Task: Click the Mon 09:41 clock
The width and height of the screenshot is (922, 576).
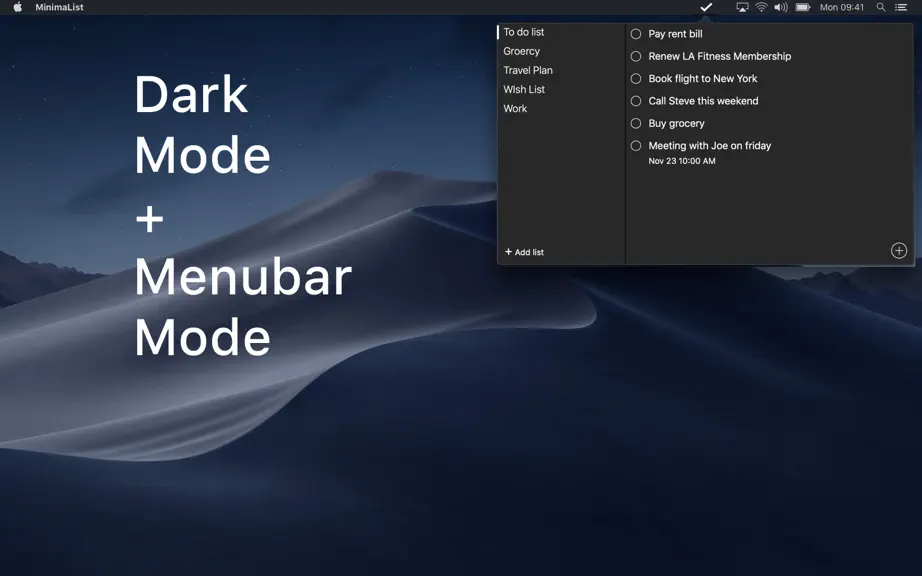Action: [841, 7]
